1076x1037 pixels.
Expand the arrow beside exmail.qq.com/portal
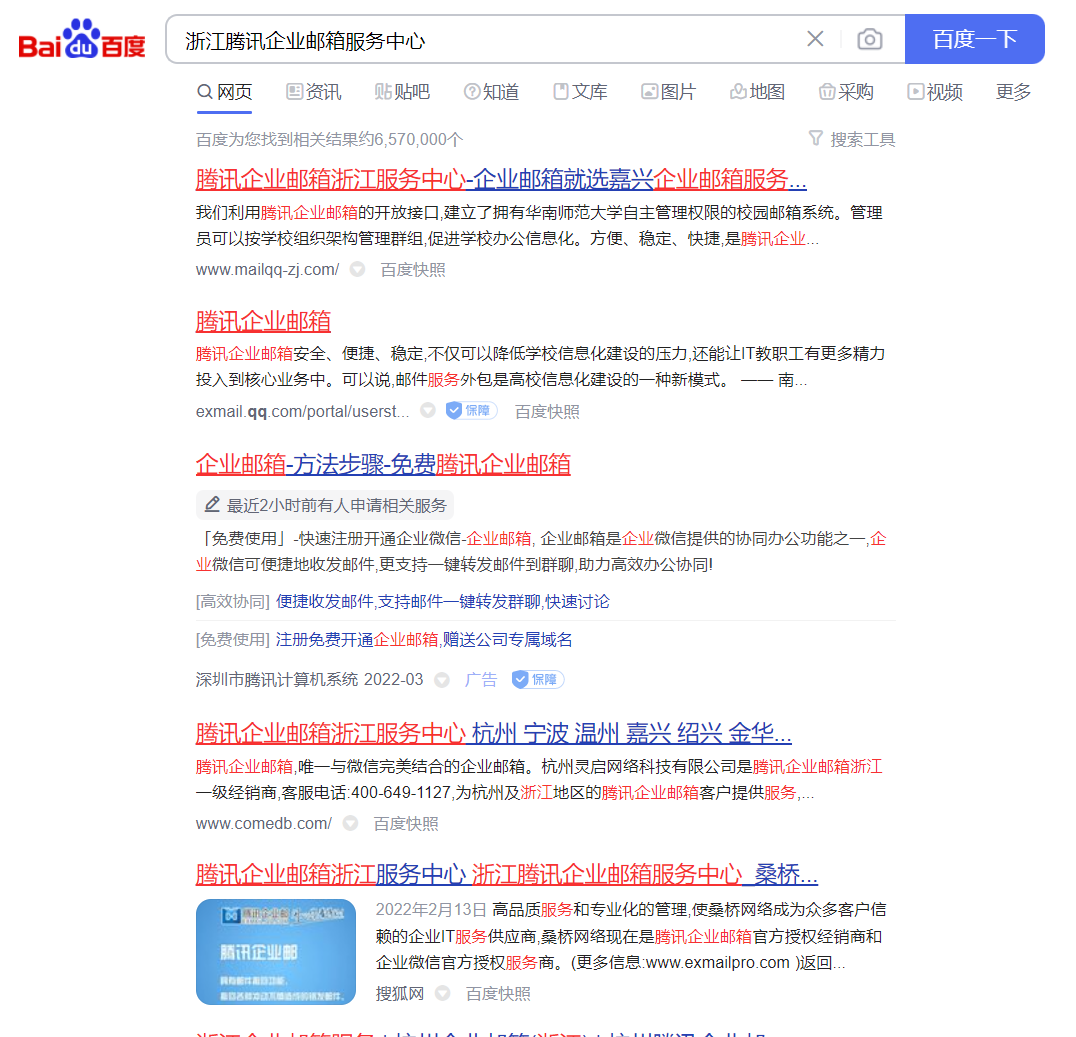coord(428,410)
